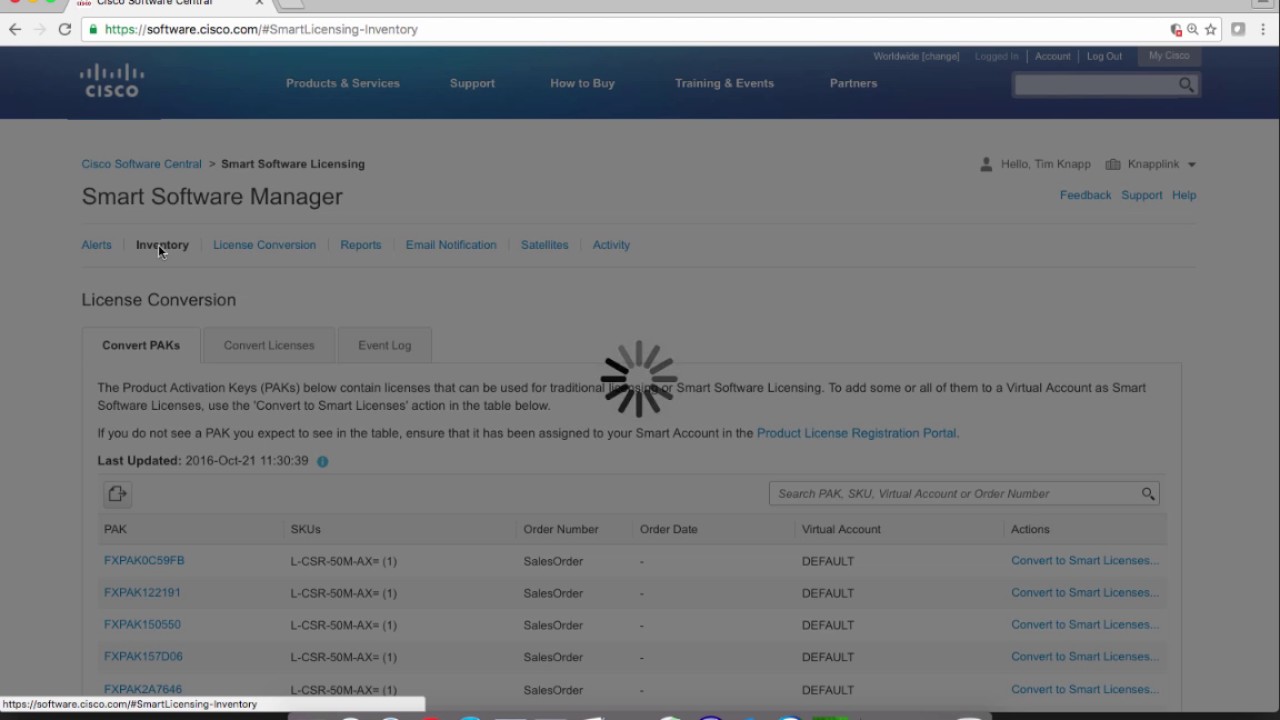Go to the Alerts section

tap(97, 245)
